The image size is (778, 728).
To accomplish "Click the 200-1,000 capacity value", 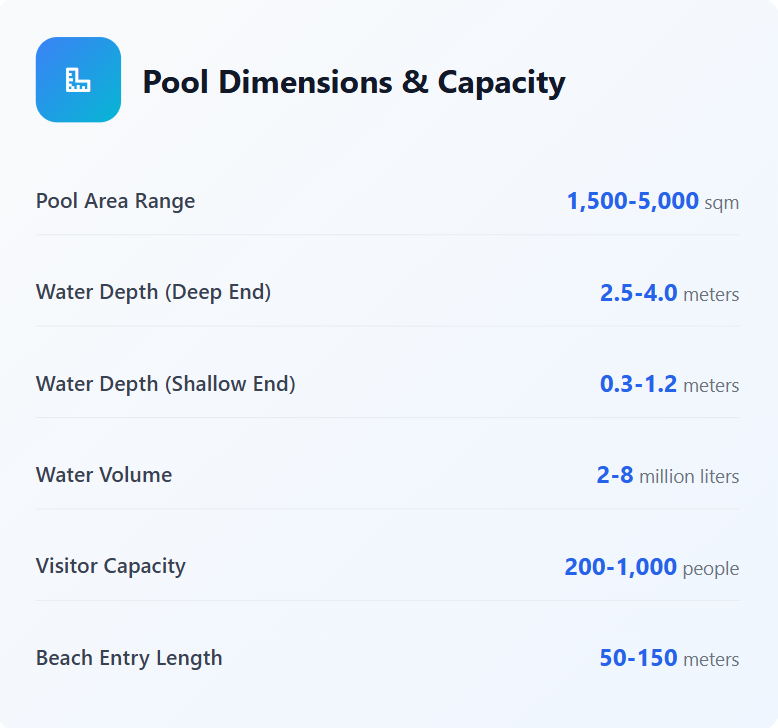I will pos(620,568).
